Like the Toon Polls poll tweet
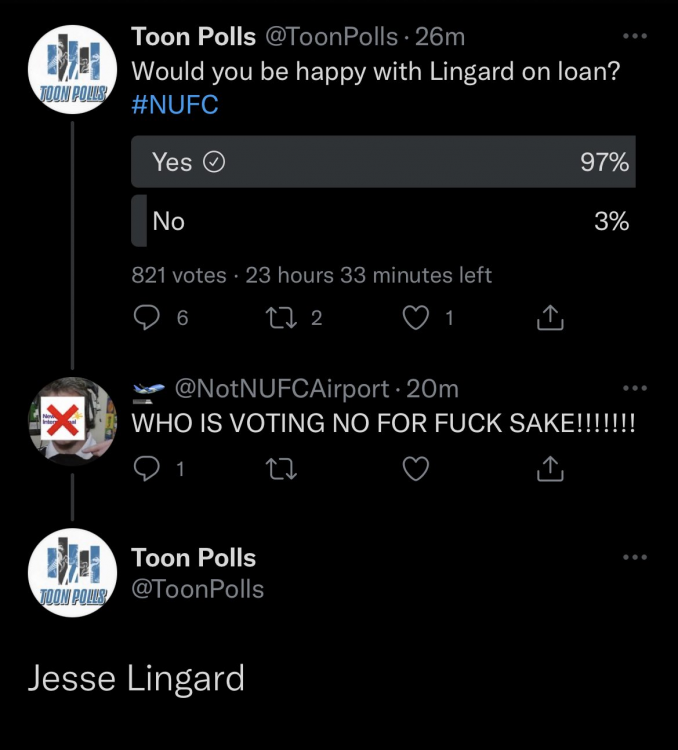Screen dimensions: 678x750 (415, 318)
